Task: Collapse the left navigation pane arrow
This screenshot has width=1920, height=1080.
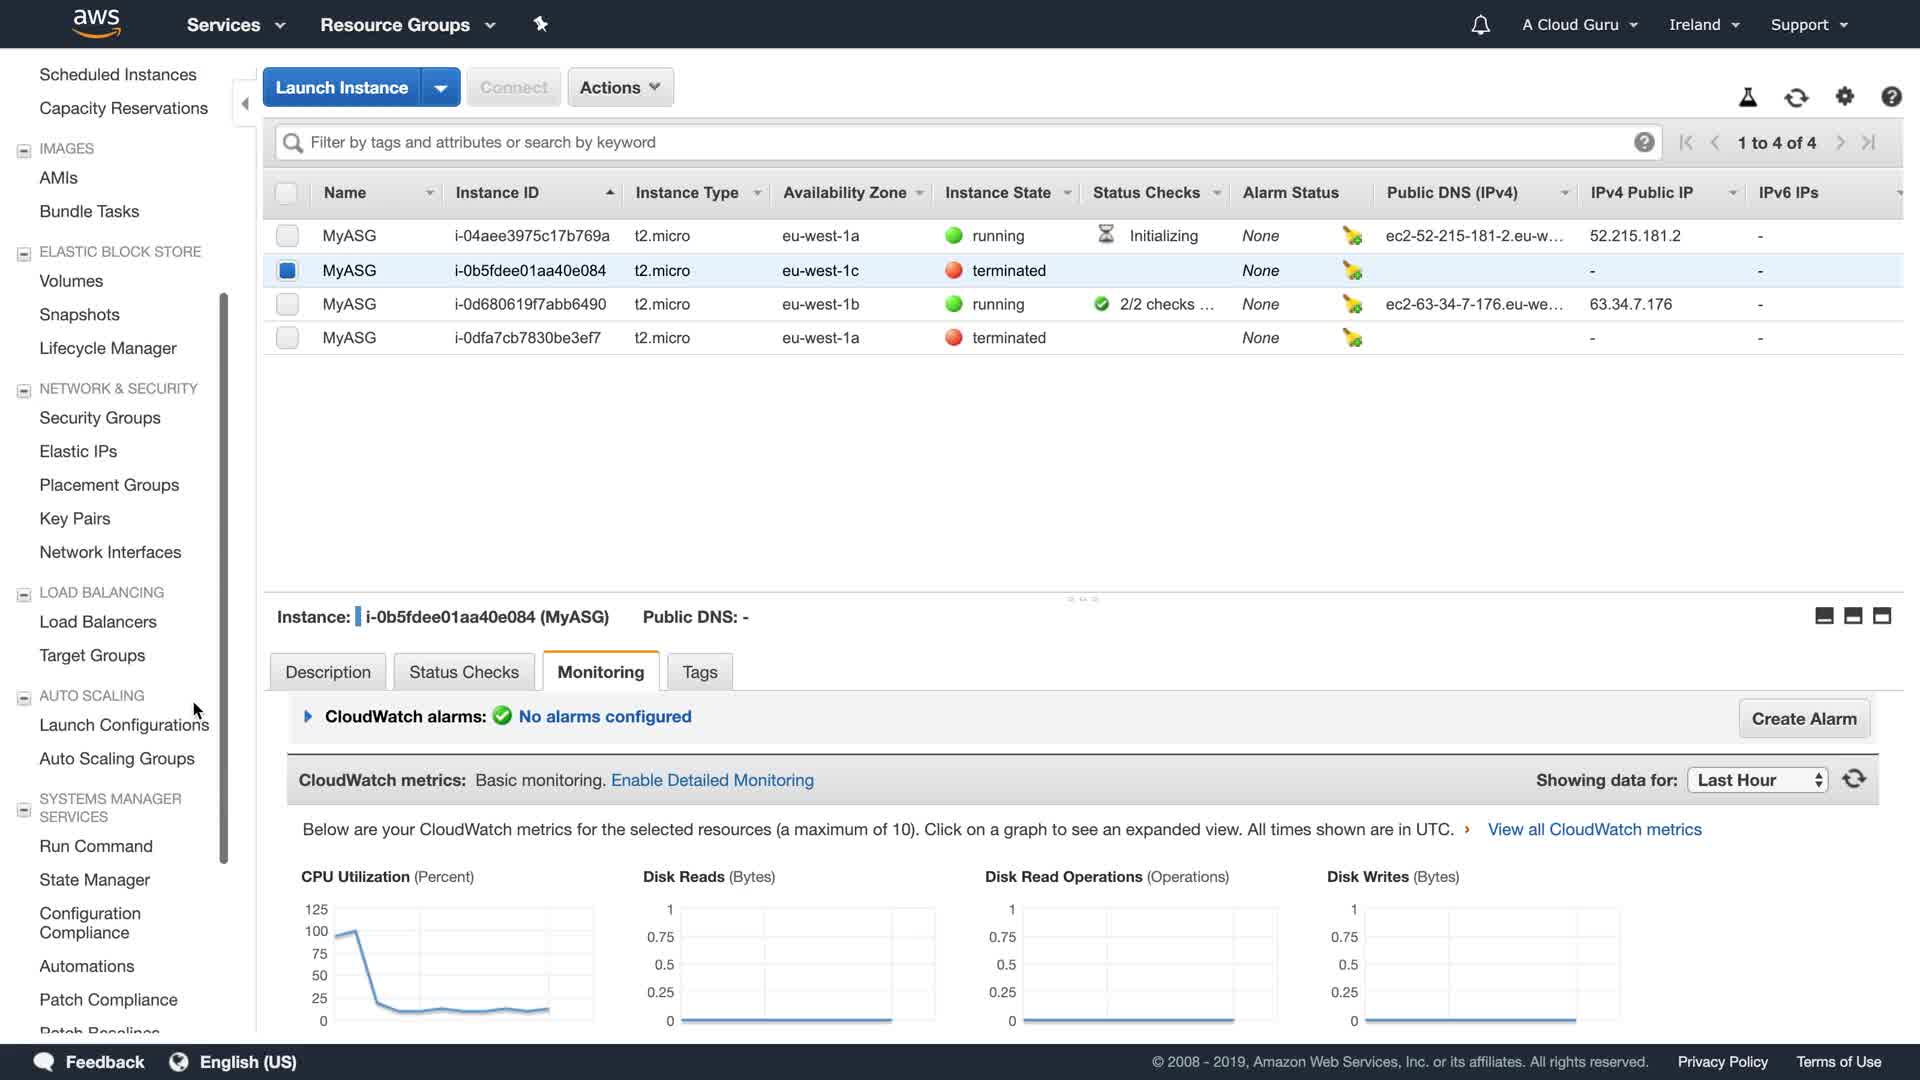Action: click(x=245, y=104)
